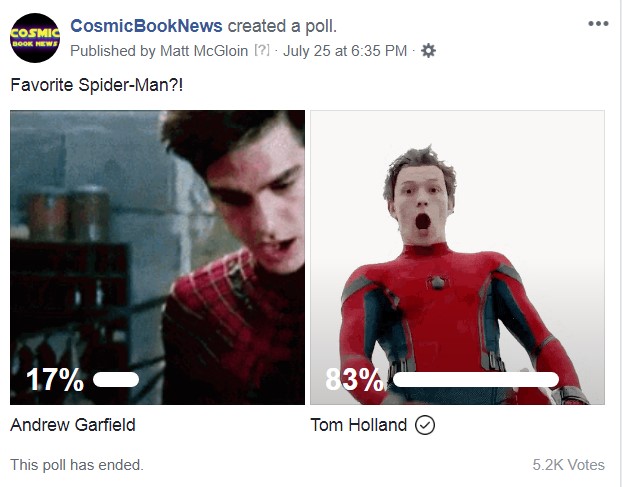The height and width of the screenshot is (487, 622).
Task: Click the 83% percentage text
Action: (354, 380)
